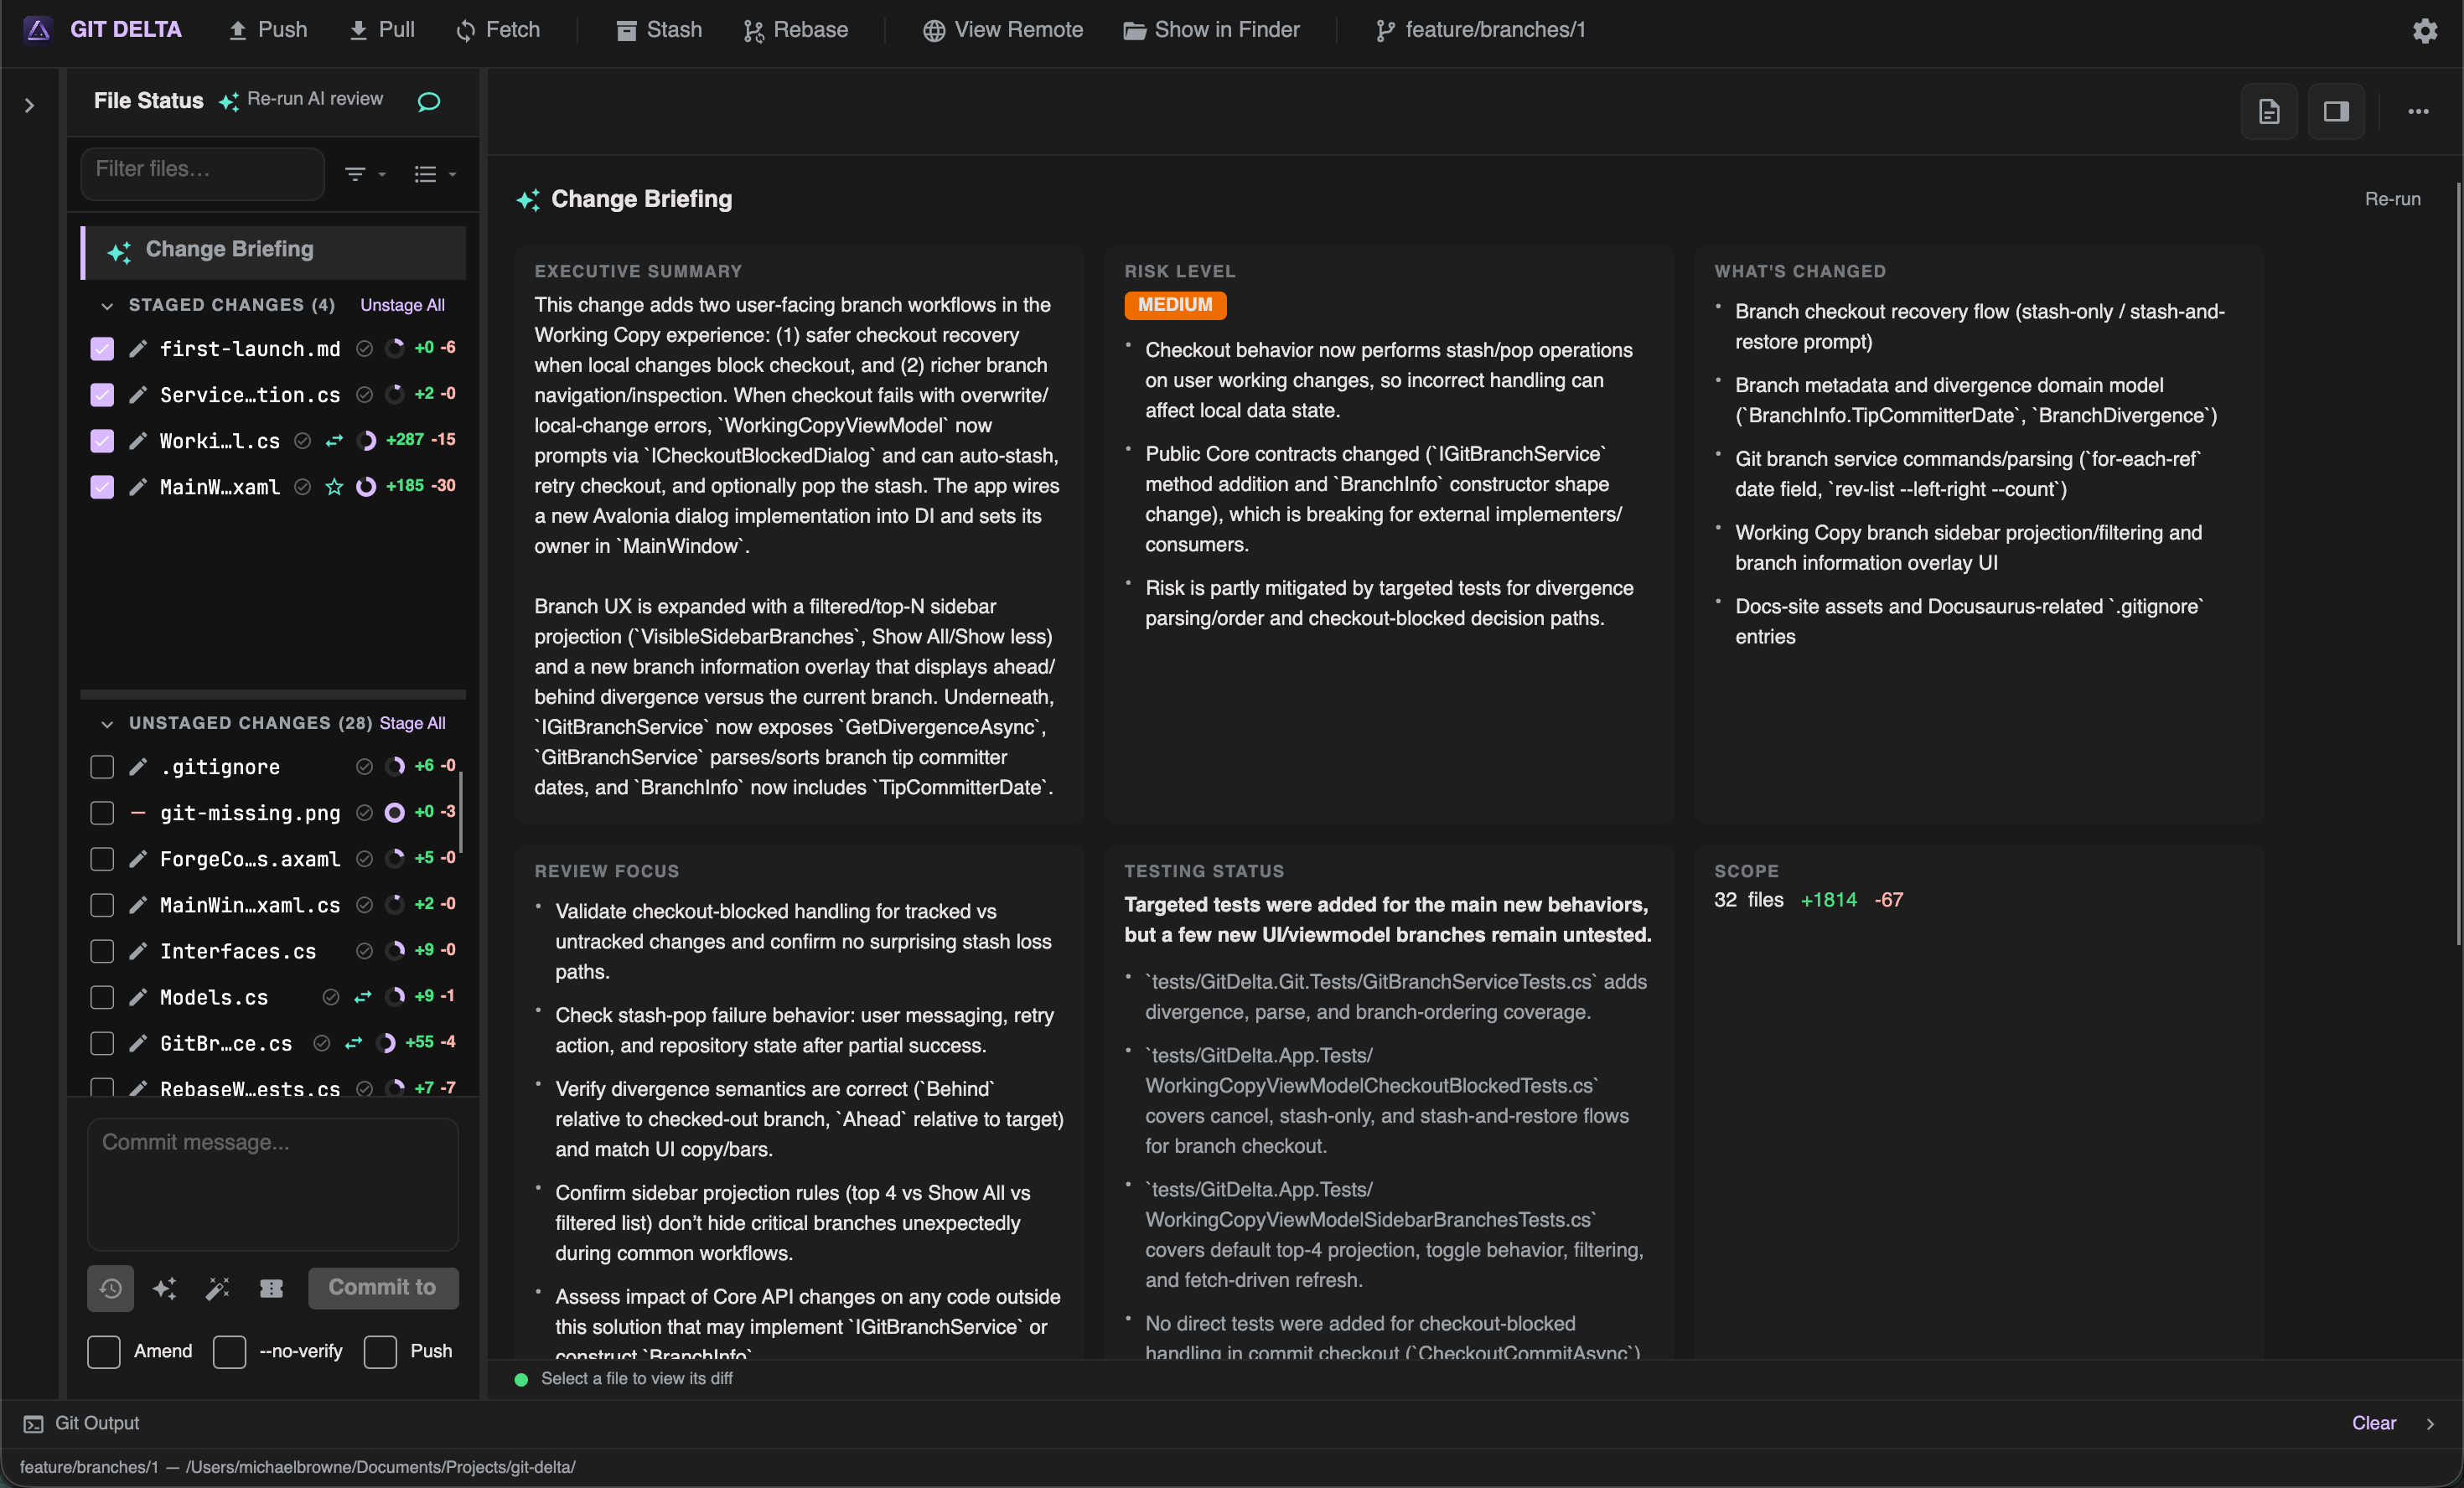Open the AI chat speech bubble icon
Image resolution: width=2464 pixels, height=1488 pixels.
pos(429,101)
